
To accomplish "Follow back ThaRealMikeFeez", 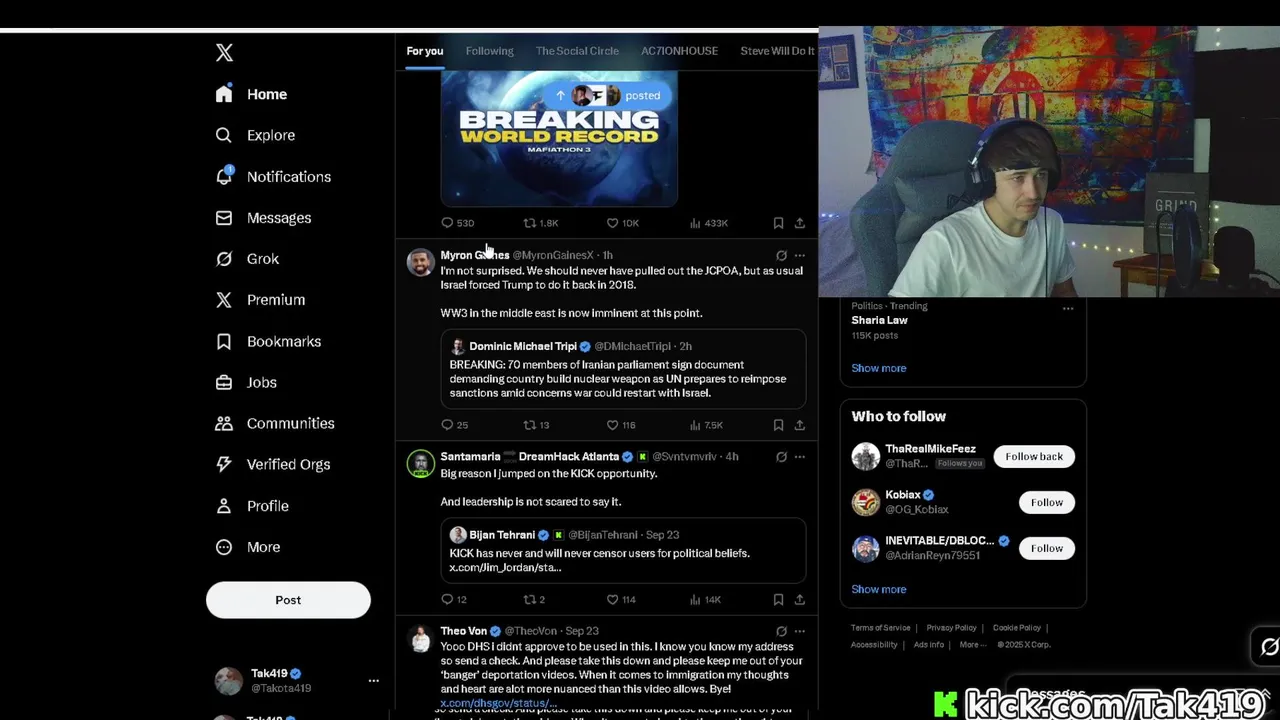I will pos(1034,457).
